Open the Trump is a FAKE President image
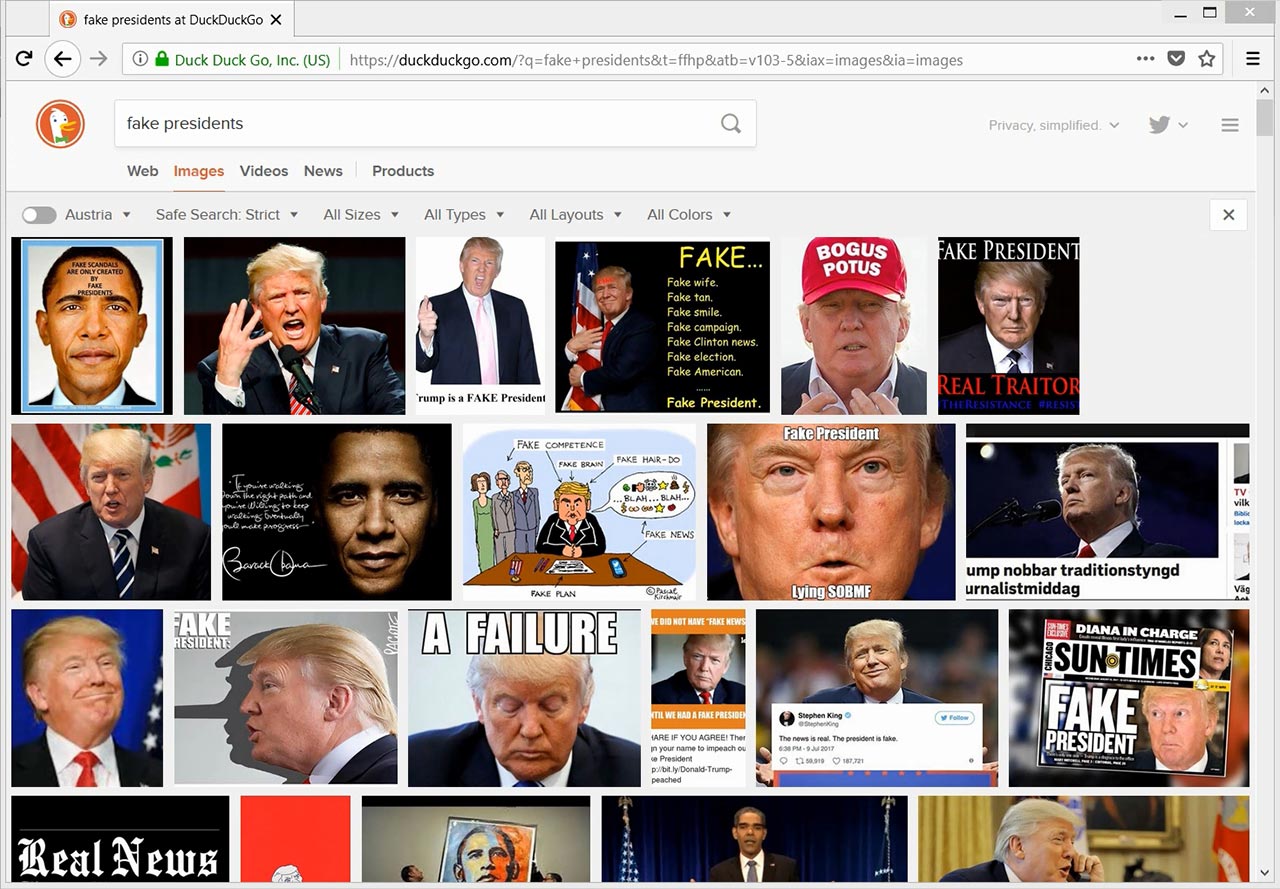The height and width of the screenshot is (889, 1280). pos(481,326)
